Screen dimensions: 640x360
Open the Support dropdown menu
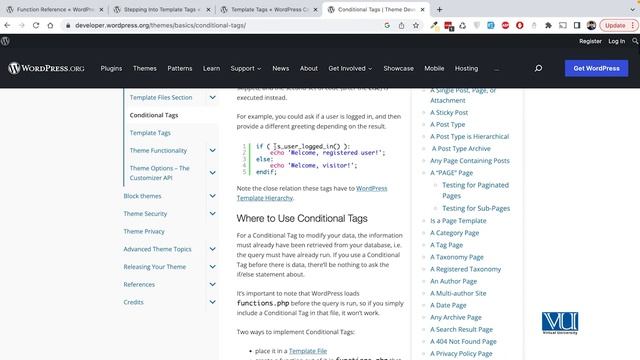tap(246, 69)
